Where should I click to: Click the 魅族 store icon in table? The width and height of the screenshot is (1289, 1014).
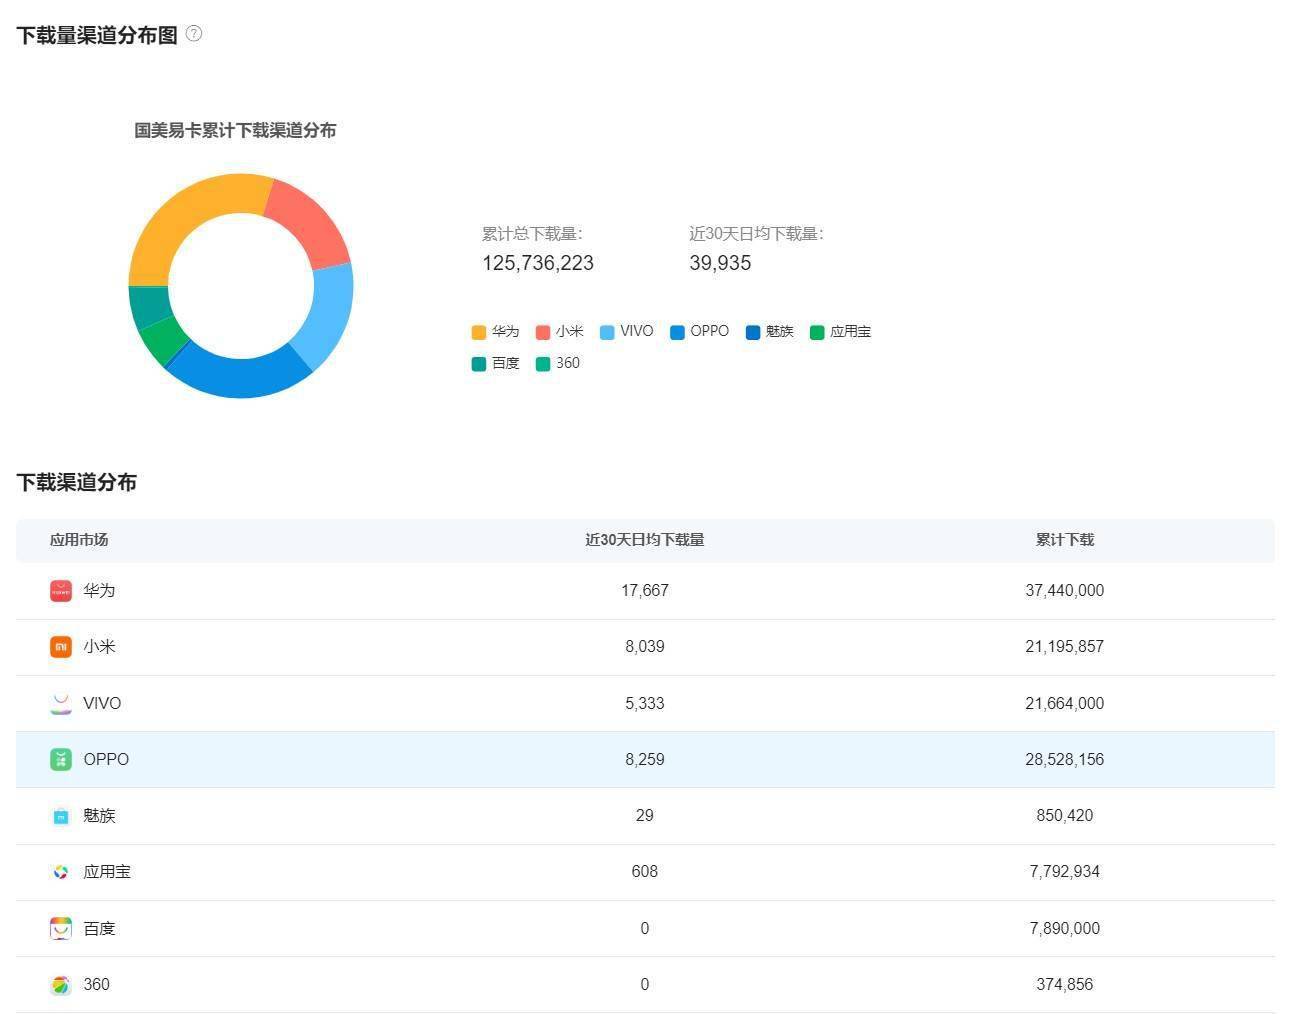coord(61,816)
